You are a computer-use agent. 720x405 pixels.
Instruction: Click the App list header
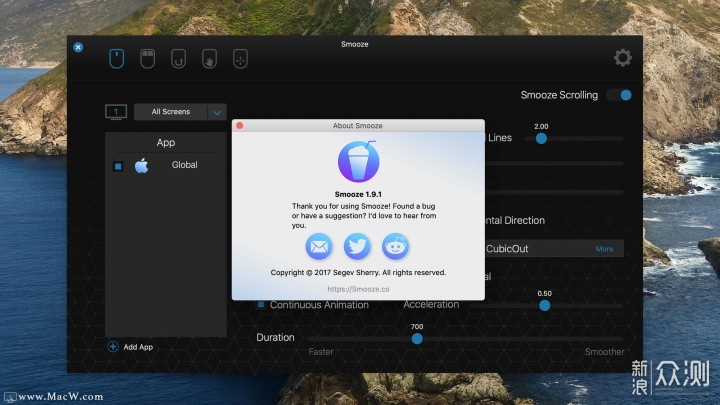point(166,142)
